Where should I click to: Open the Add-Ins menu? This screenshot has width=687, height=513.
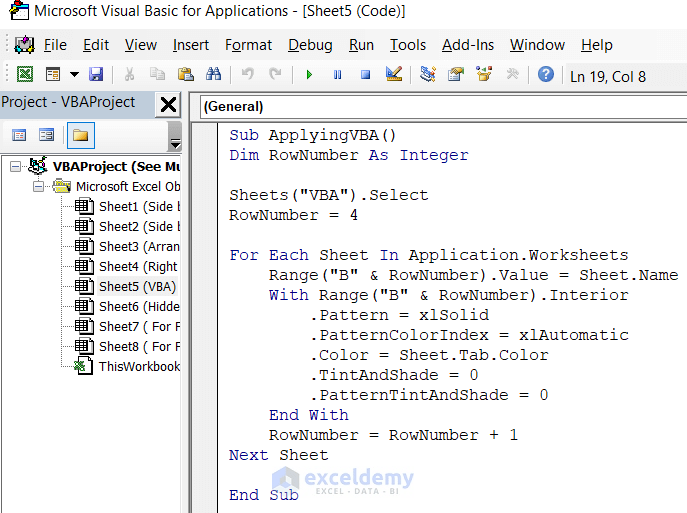click(x=468, y=45)
